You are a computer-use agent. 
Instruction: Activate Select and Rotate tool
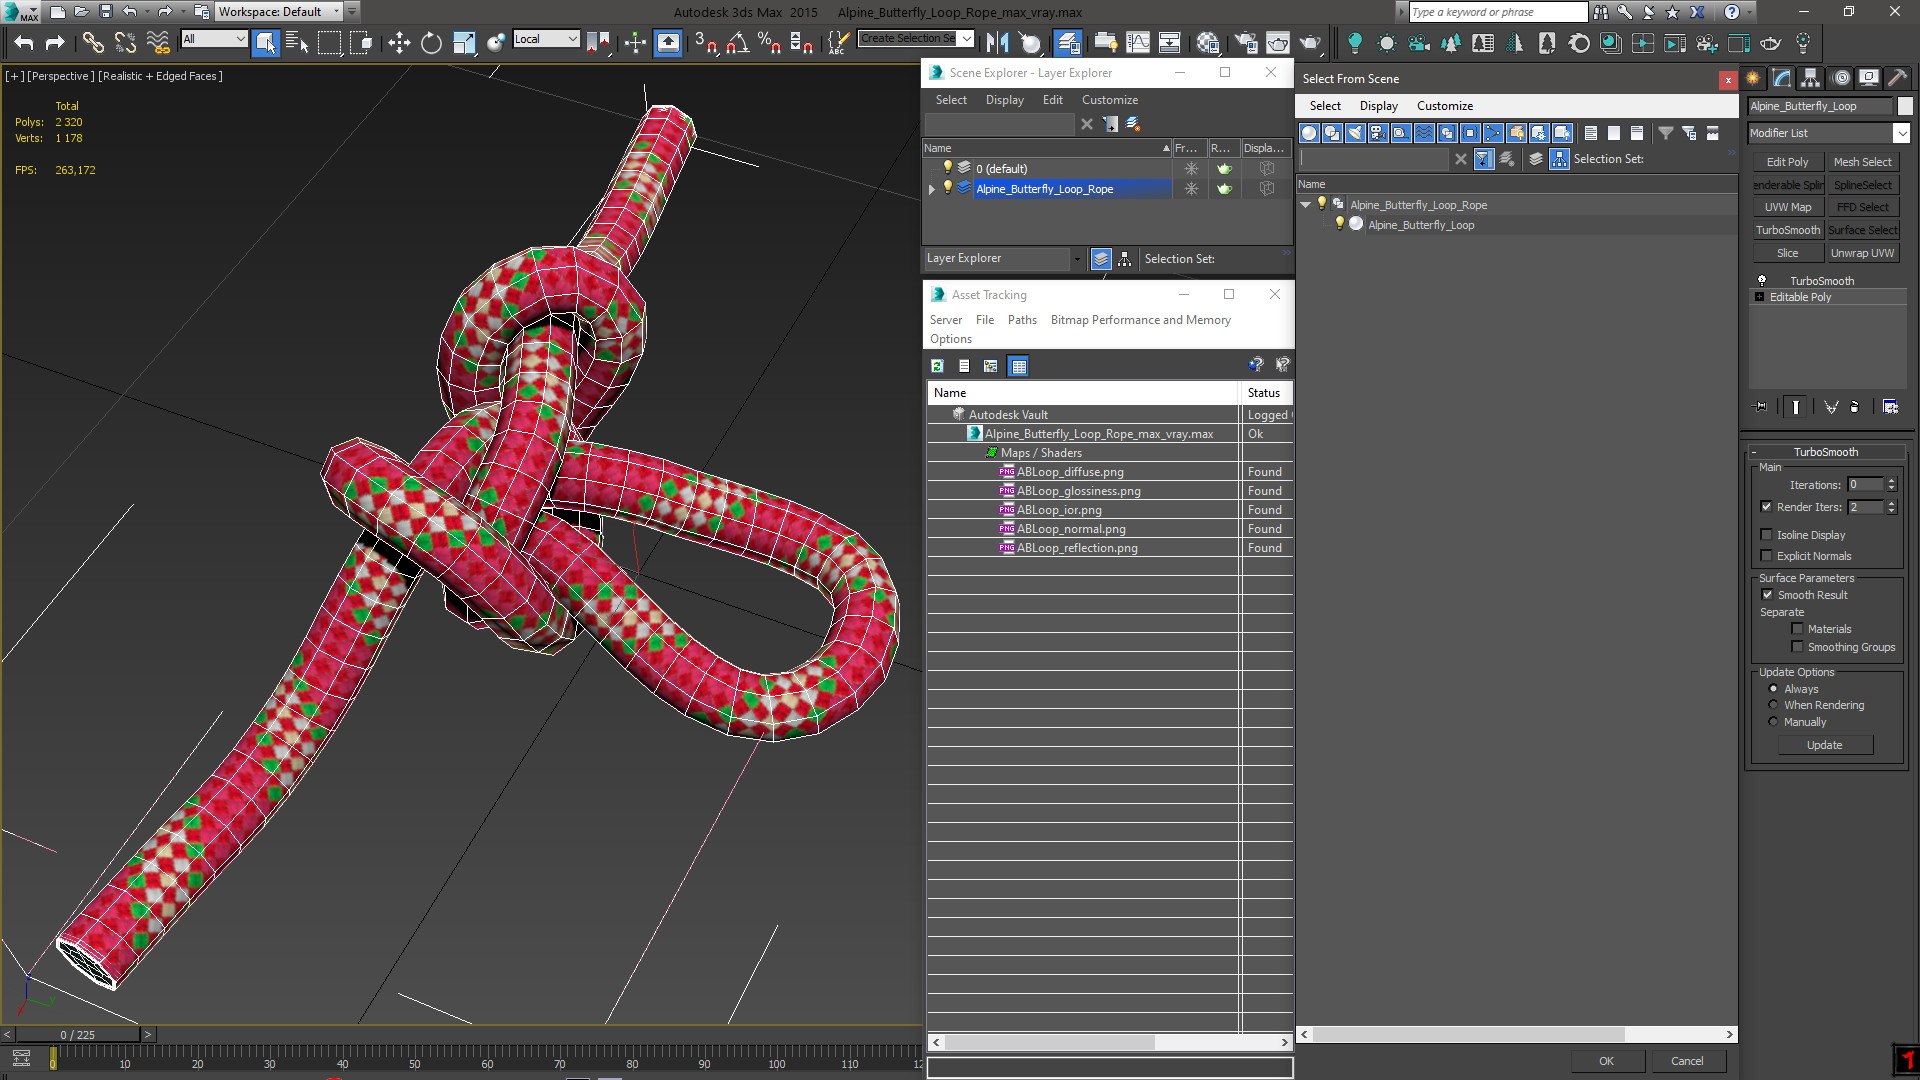point(431,42)
